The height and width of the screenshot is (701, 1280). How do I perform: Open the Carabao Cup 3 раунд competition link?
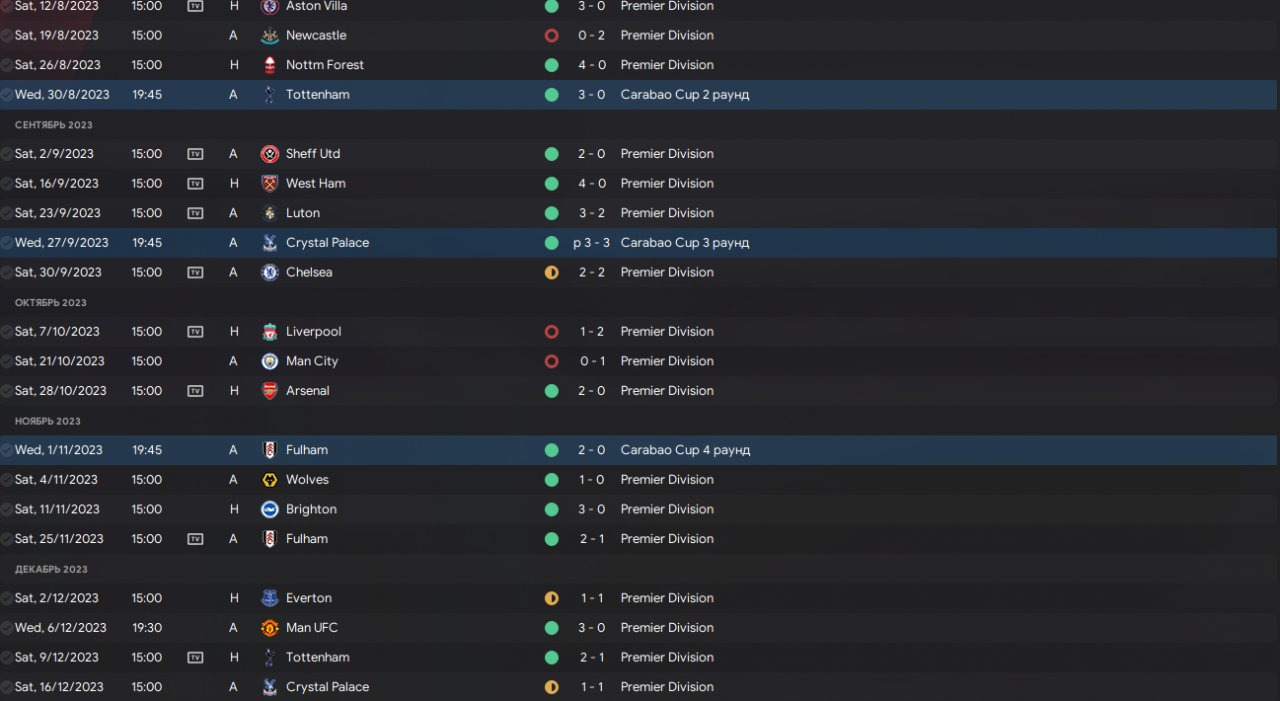tap(685, 243)
